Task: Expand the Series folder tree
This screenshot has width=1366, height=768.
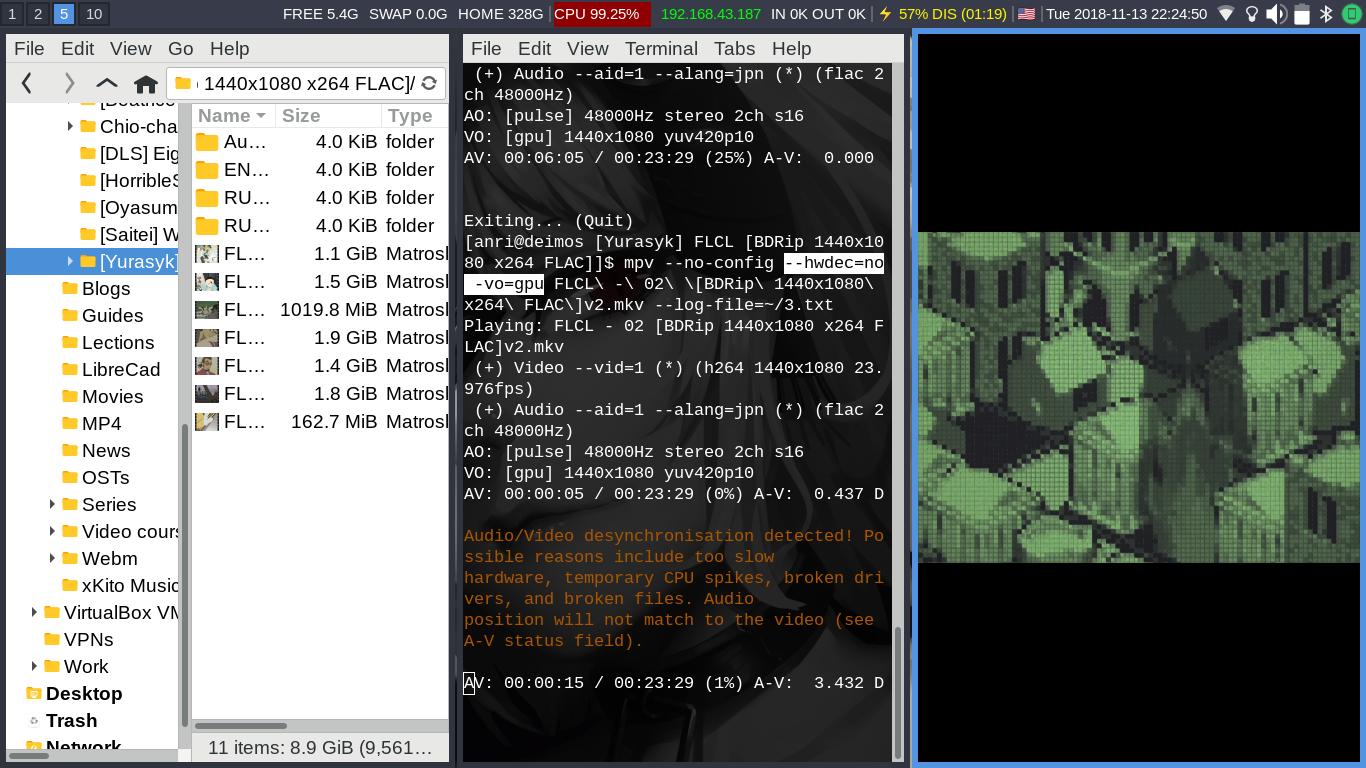Action: (53, 504)
